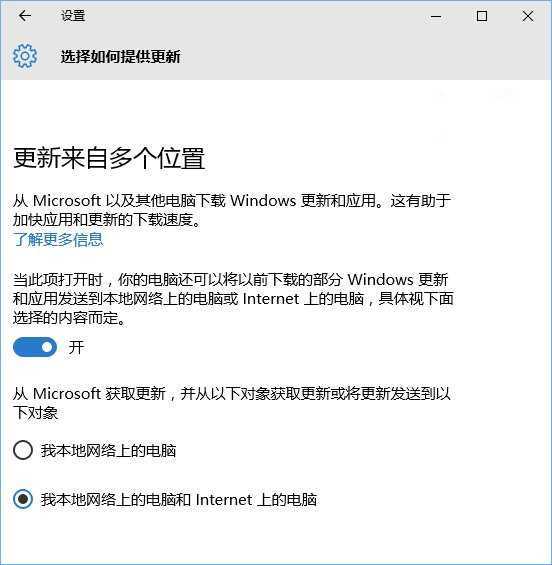The image size is (552, 565).
Task: Click the 我本地网络上的电脑 option text
Action: [108, 451]
